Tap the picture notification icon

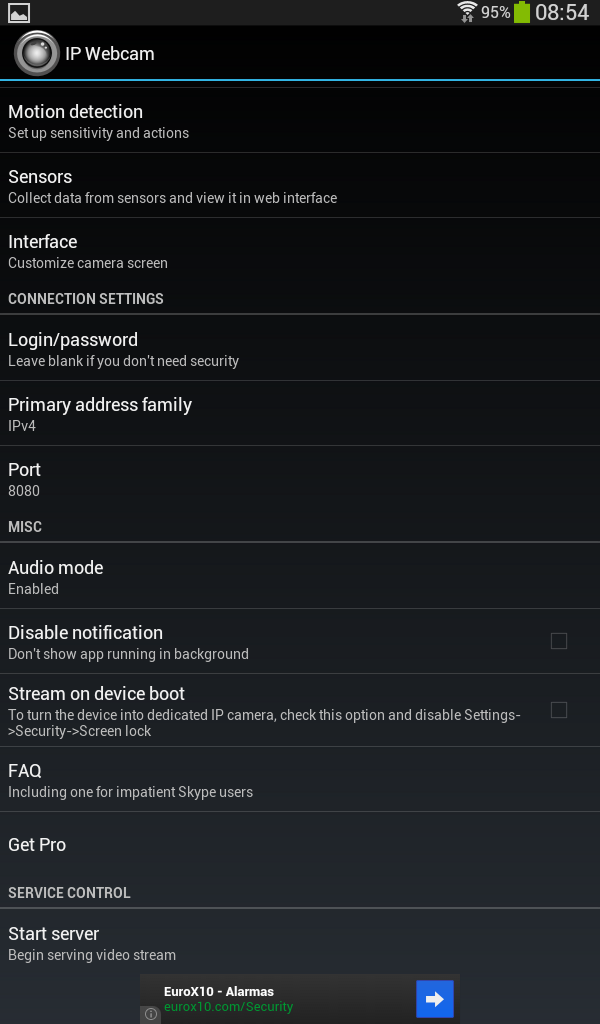point(18,12)
